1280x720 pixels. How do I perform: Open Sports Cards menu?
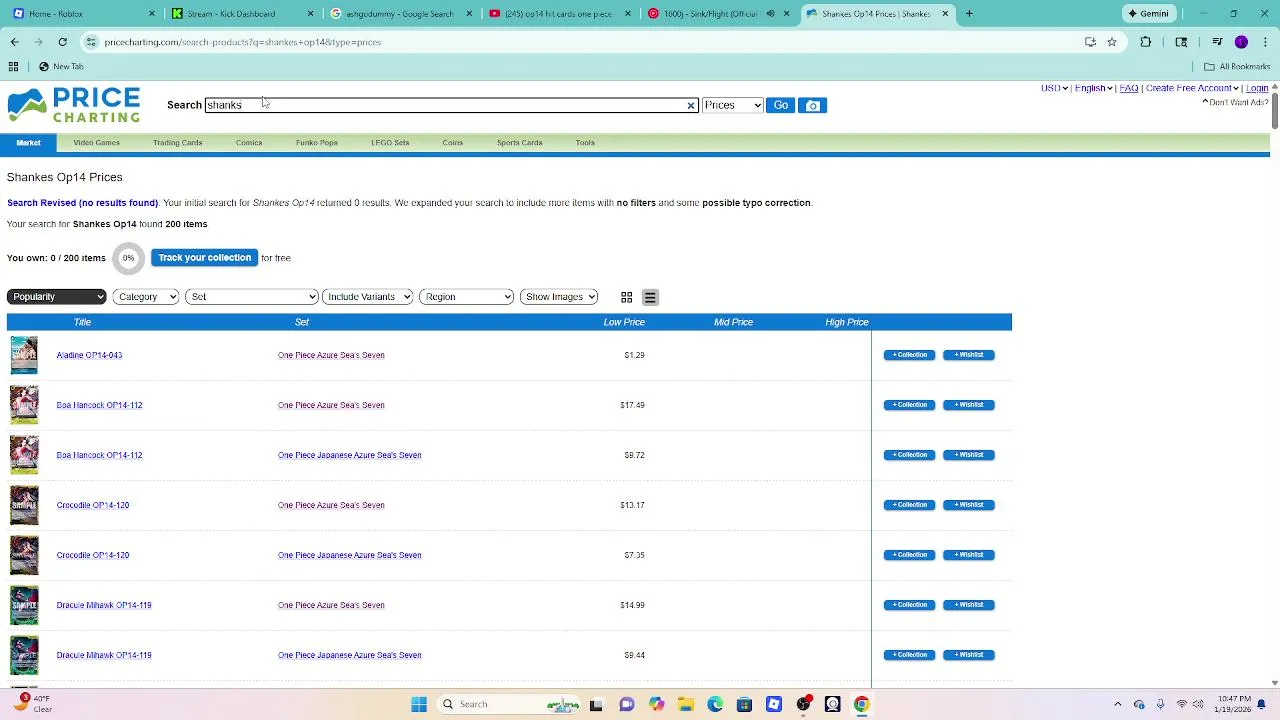pyautogui.click(x=519, y=143)
